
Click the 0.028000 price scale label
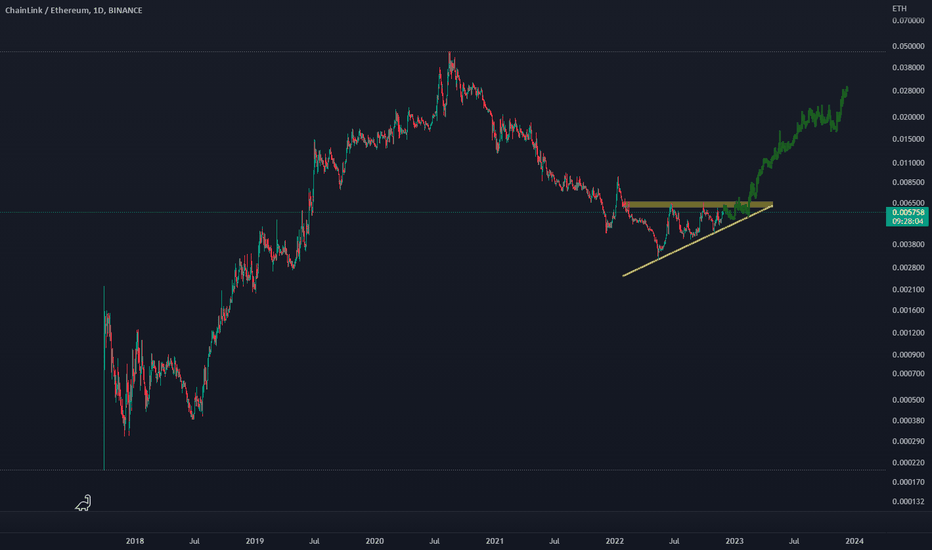(x=908, y=91)
